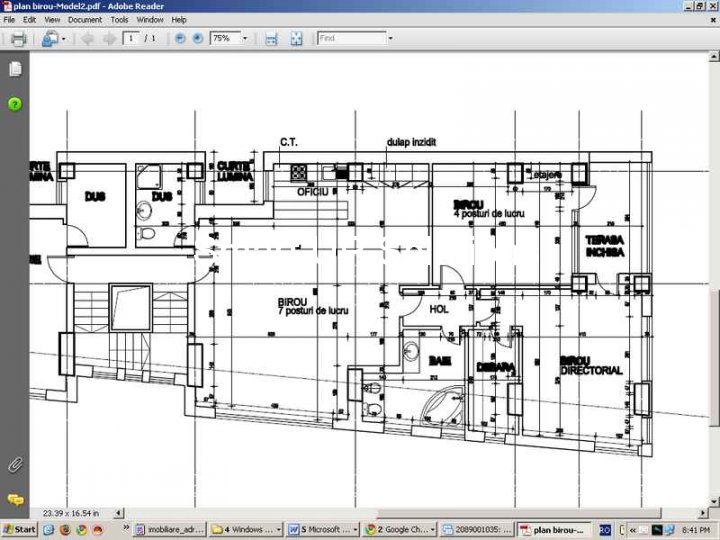Expand the 75% zoom level dropdown
The image size is (720, 540).
pos(246,39)
